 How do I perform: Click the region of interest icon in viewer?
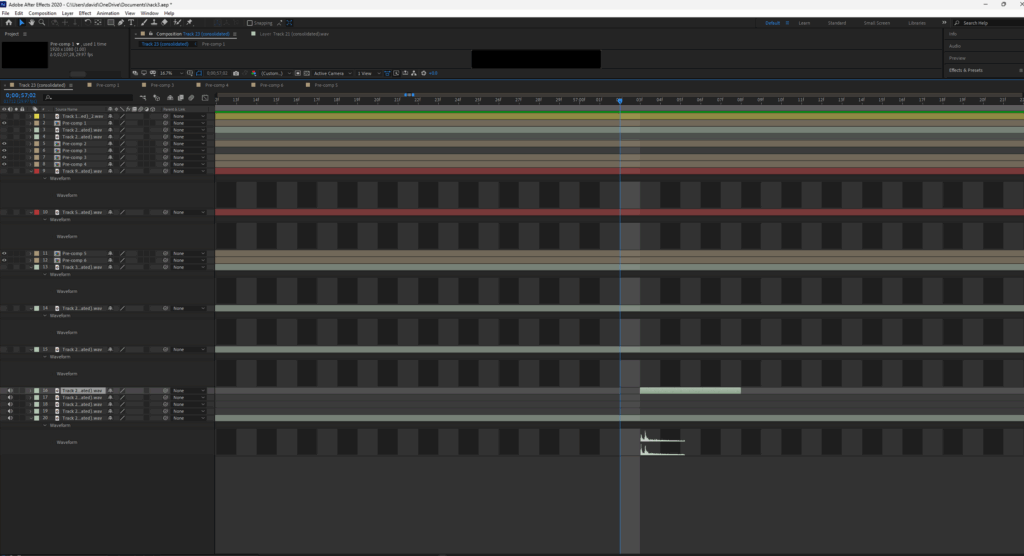tap(298, 73)
